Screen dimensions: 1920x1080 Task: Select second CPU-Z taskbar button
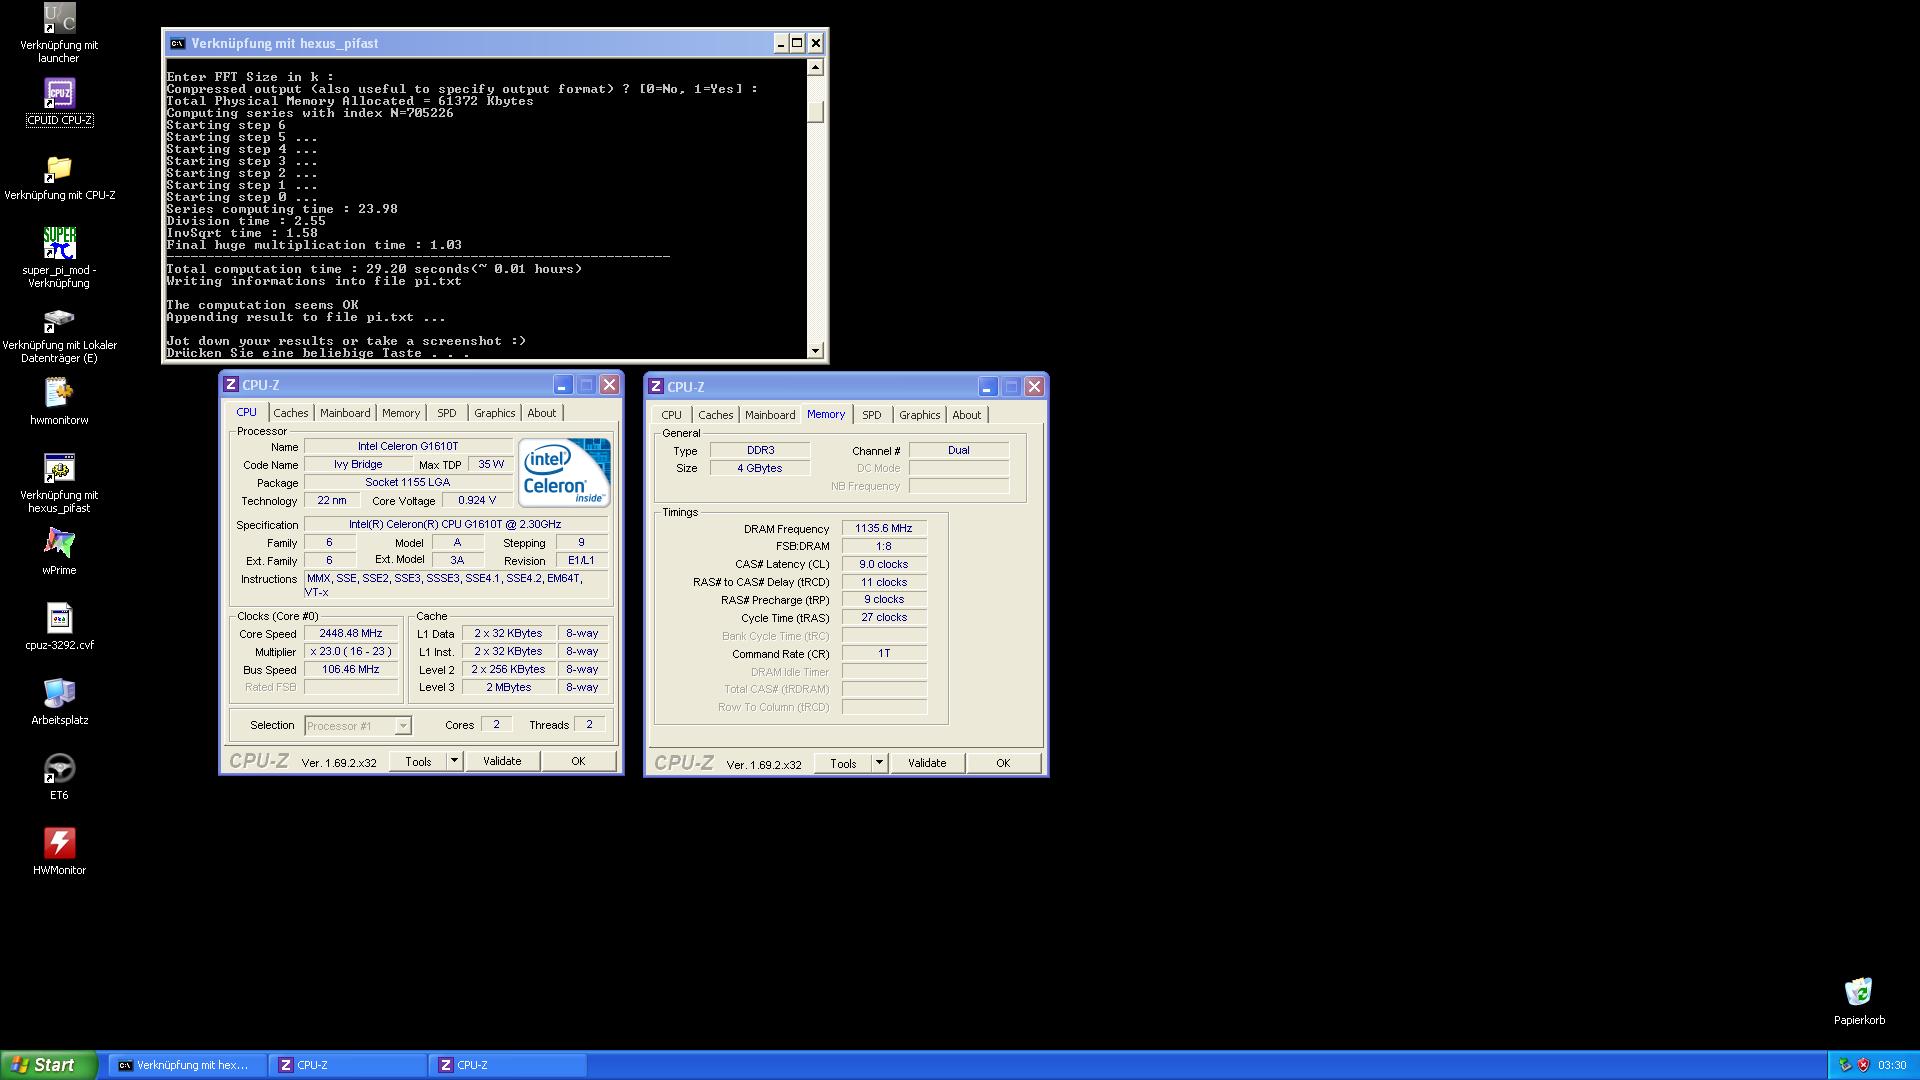(x=507, y=1065)
